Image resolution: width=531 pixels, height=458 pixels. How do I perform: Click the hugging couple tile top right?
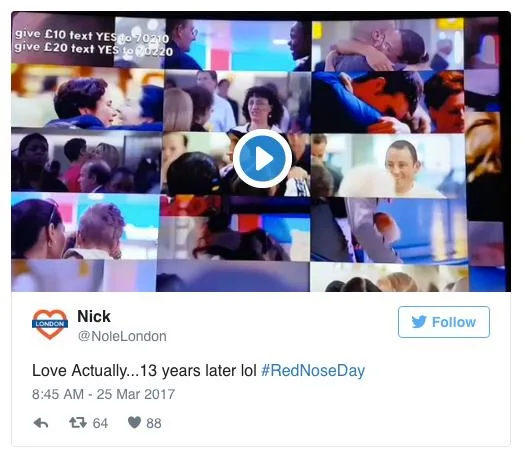click(388, 45)
